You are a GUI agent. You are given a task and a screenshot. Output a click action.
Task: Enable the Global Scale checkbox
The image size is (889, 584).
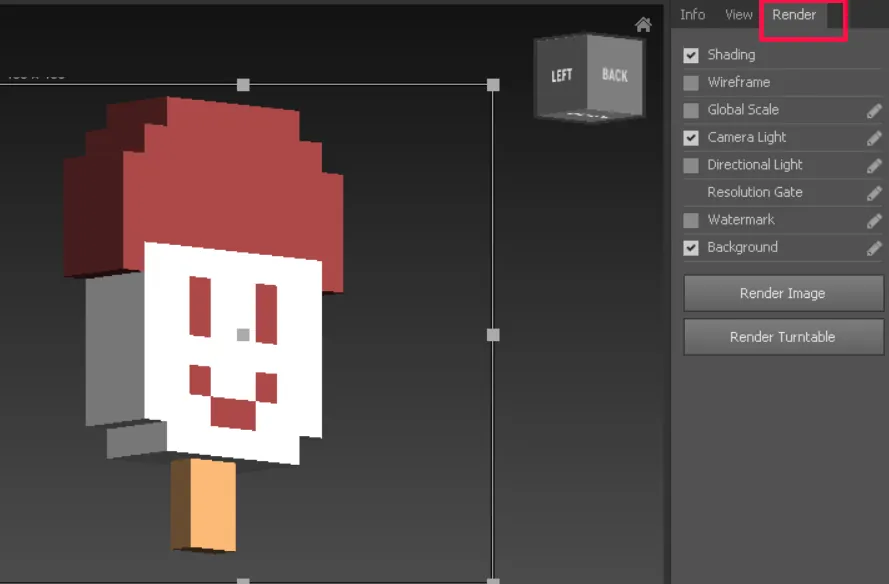click(x=691, y=110)
